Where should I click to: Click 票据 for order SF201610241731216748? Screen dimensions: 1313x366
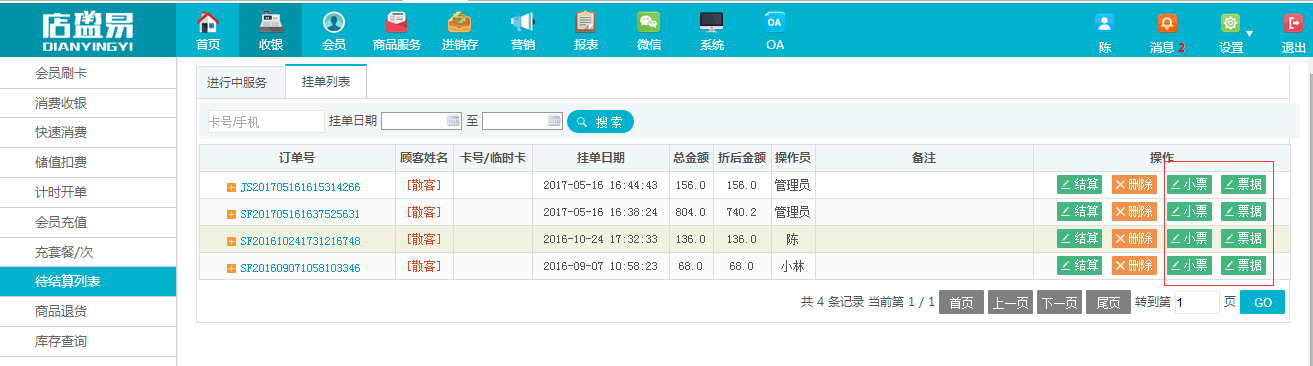click(1243, 238)
